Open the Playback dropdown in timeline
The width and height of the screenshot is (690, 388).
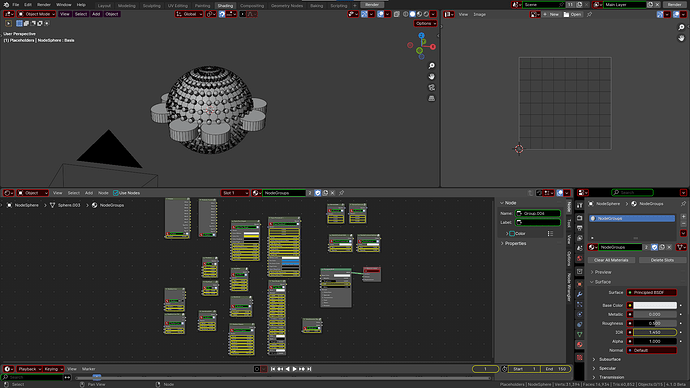tap(29, 369)
